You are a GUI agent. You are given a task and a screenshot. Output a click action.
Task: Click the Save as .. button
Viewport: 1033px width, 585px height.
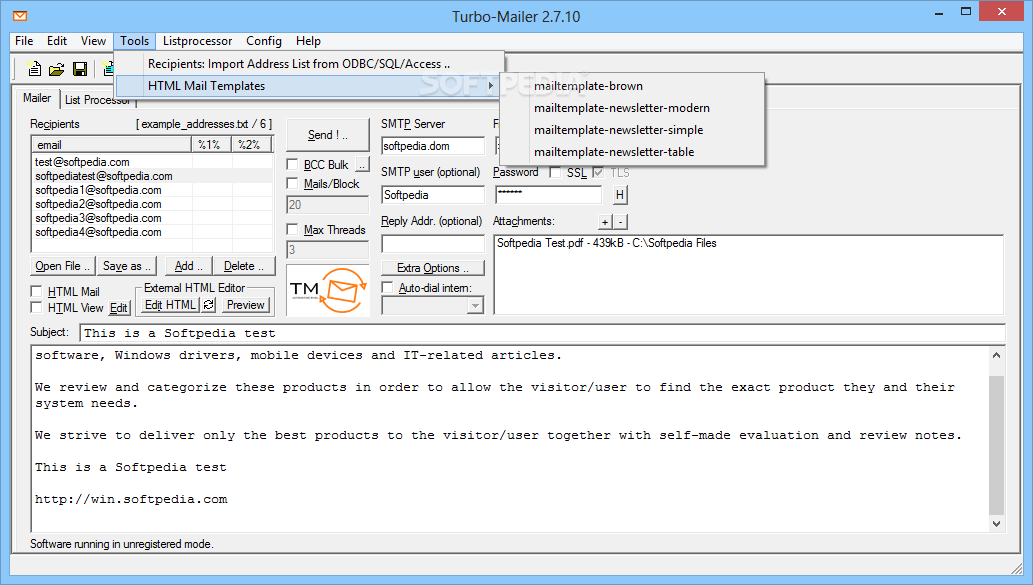tap(127, 266)
